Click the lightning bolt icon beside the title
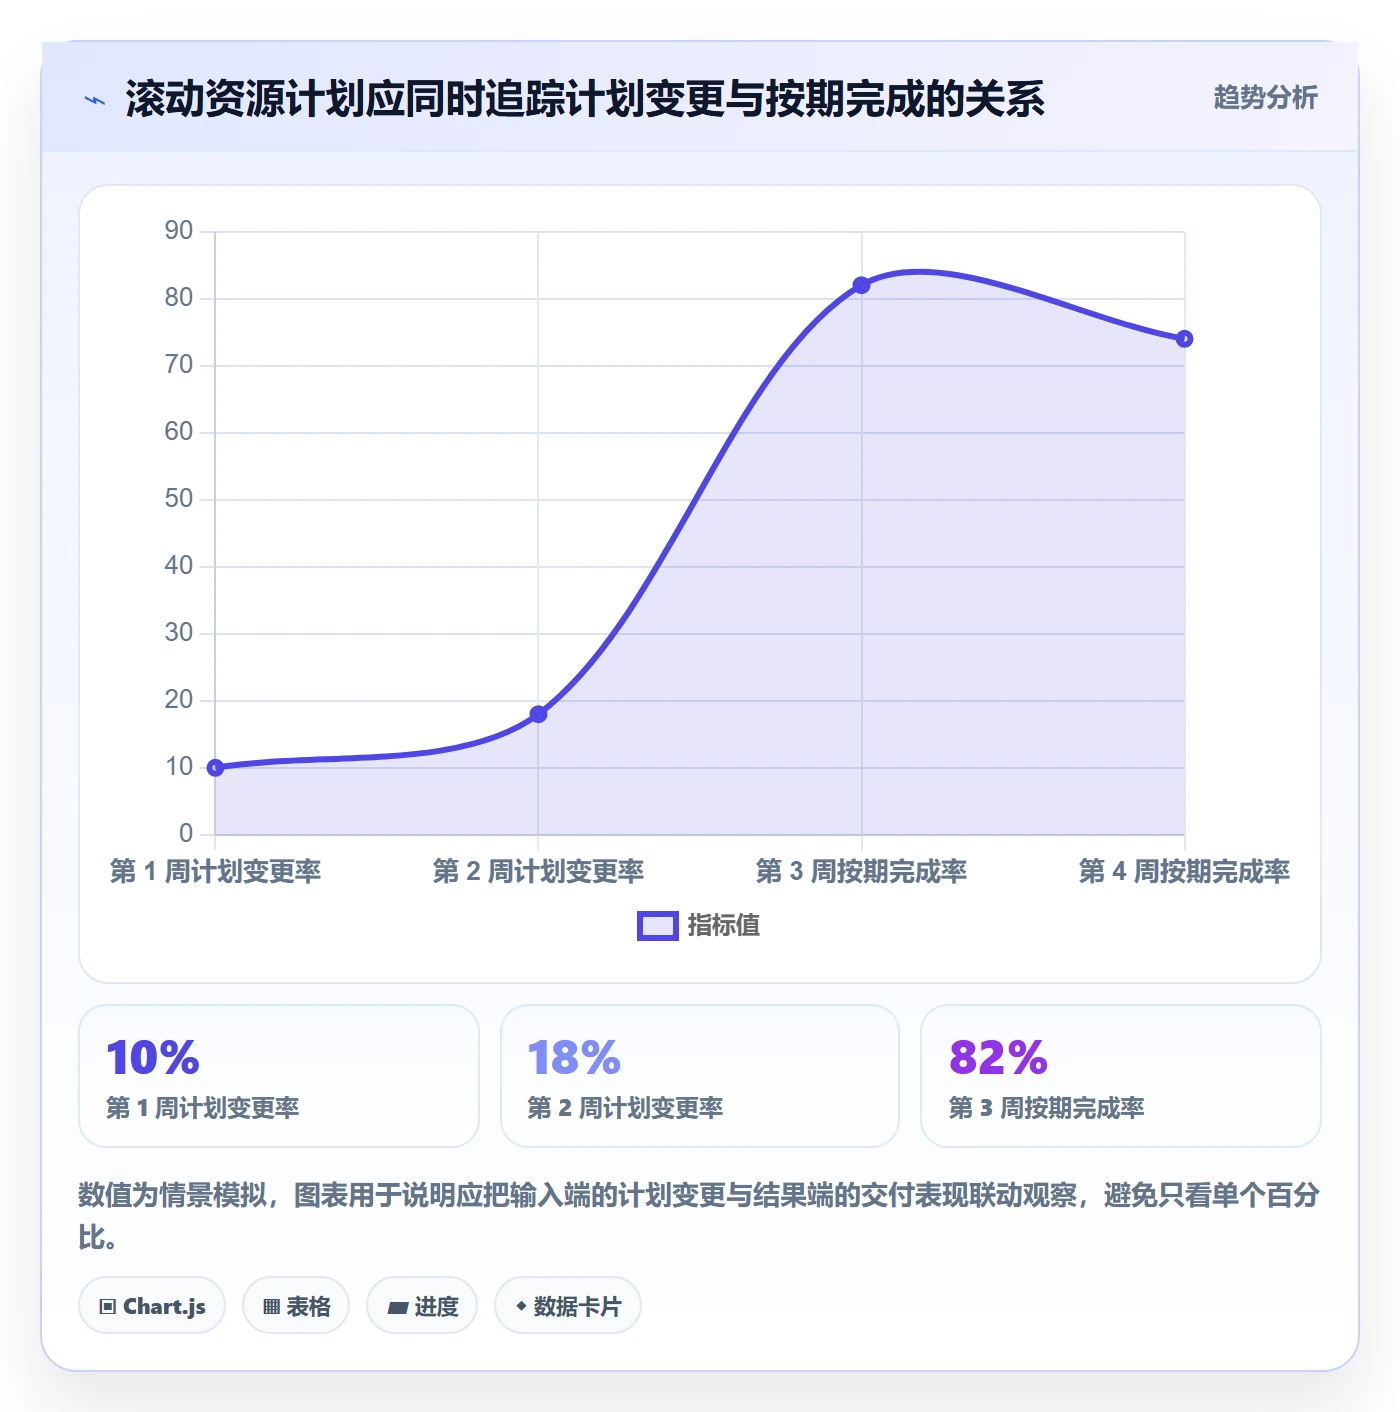1400x1412 pixels. [x=95, y=100]
